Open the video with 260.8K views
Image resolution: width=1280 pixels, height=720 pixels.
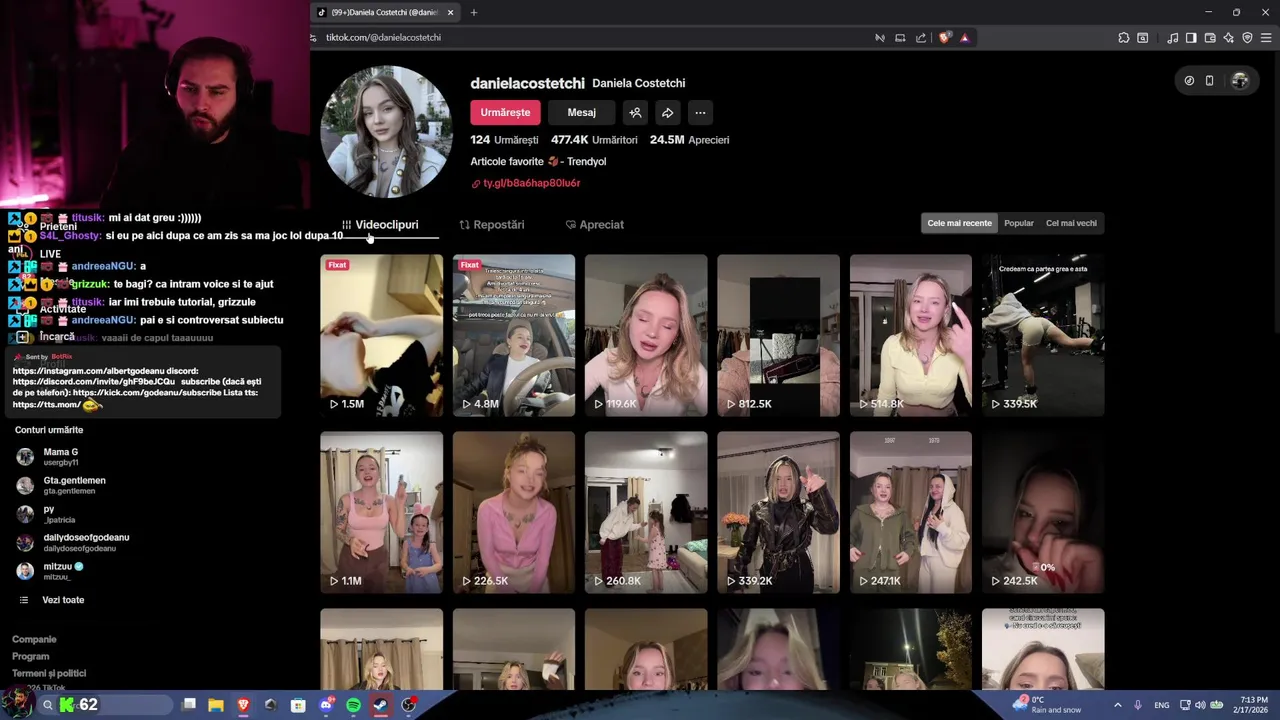click(x=646, y=512)
